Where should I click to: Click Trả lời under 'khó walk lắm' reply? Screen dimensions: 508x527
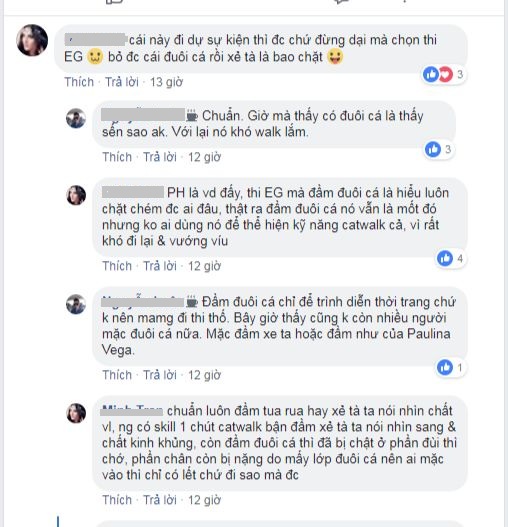[160, 157]
